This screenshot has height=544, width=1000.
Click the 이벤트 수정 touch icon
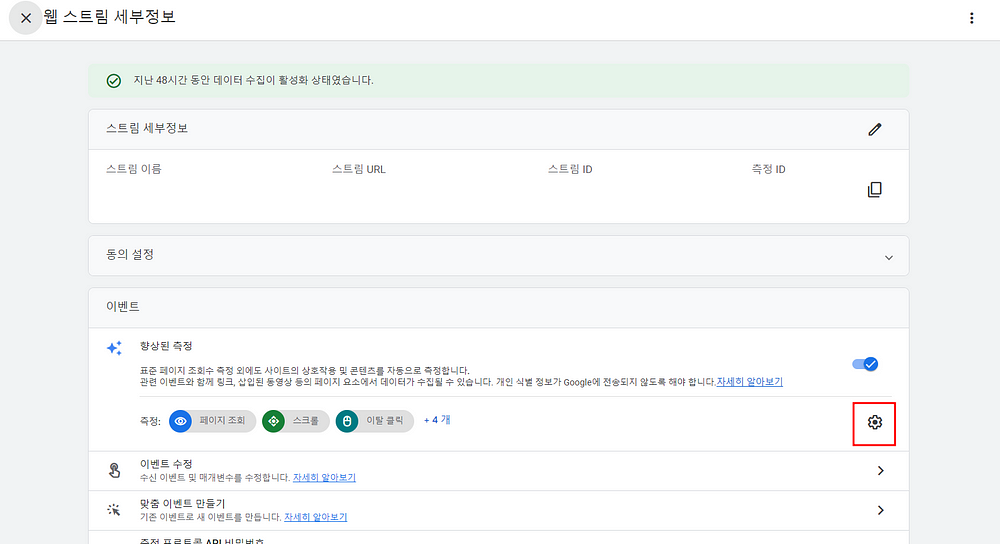(x=114, y=471)
